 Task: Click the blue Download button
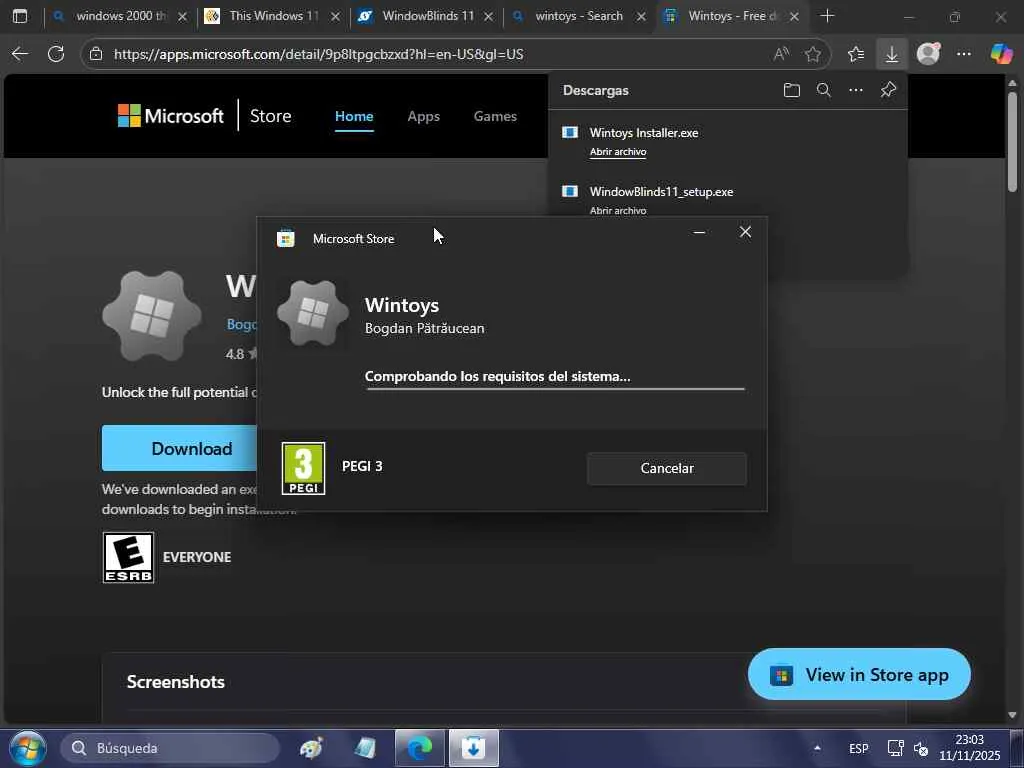click(x=180, y=448)
